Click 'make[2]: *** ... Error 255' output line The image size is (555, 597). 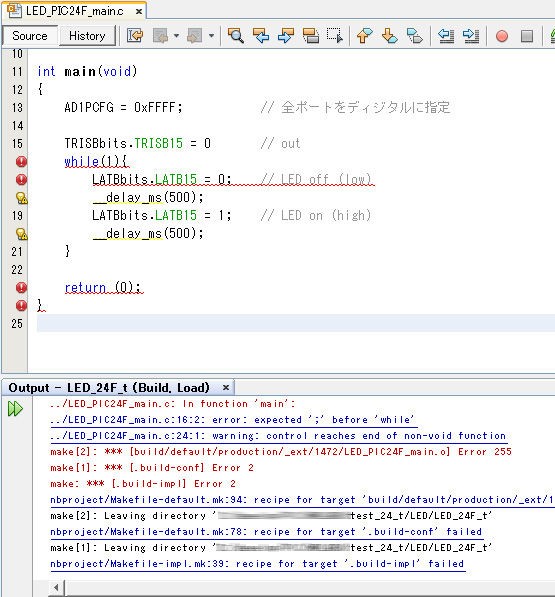[x=281, y=452]
